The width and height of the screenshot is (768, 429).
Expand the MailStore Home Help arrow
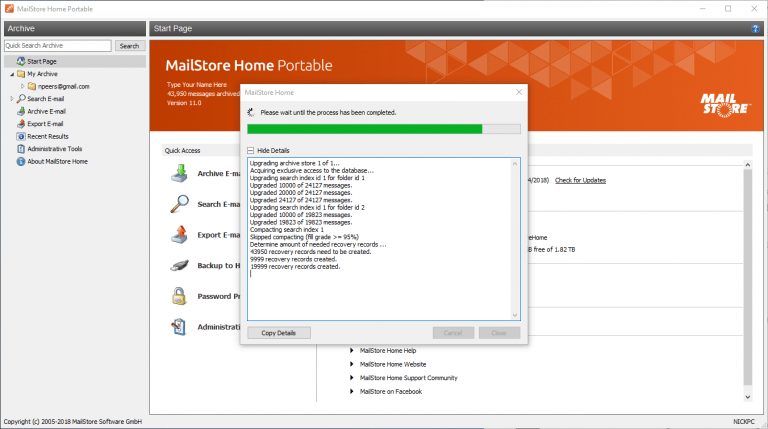click(352, 351)
